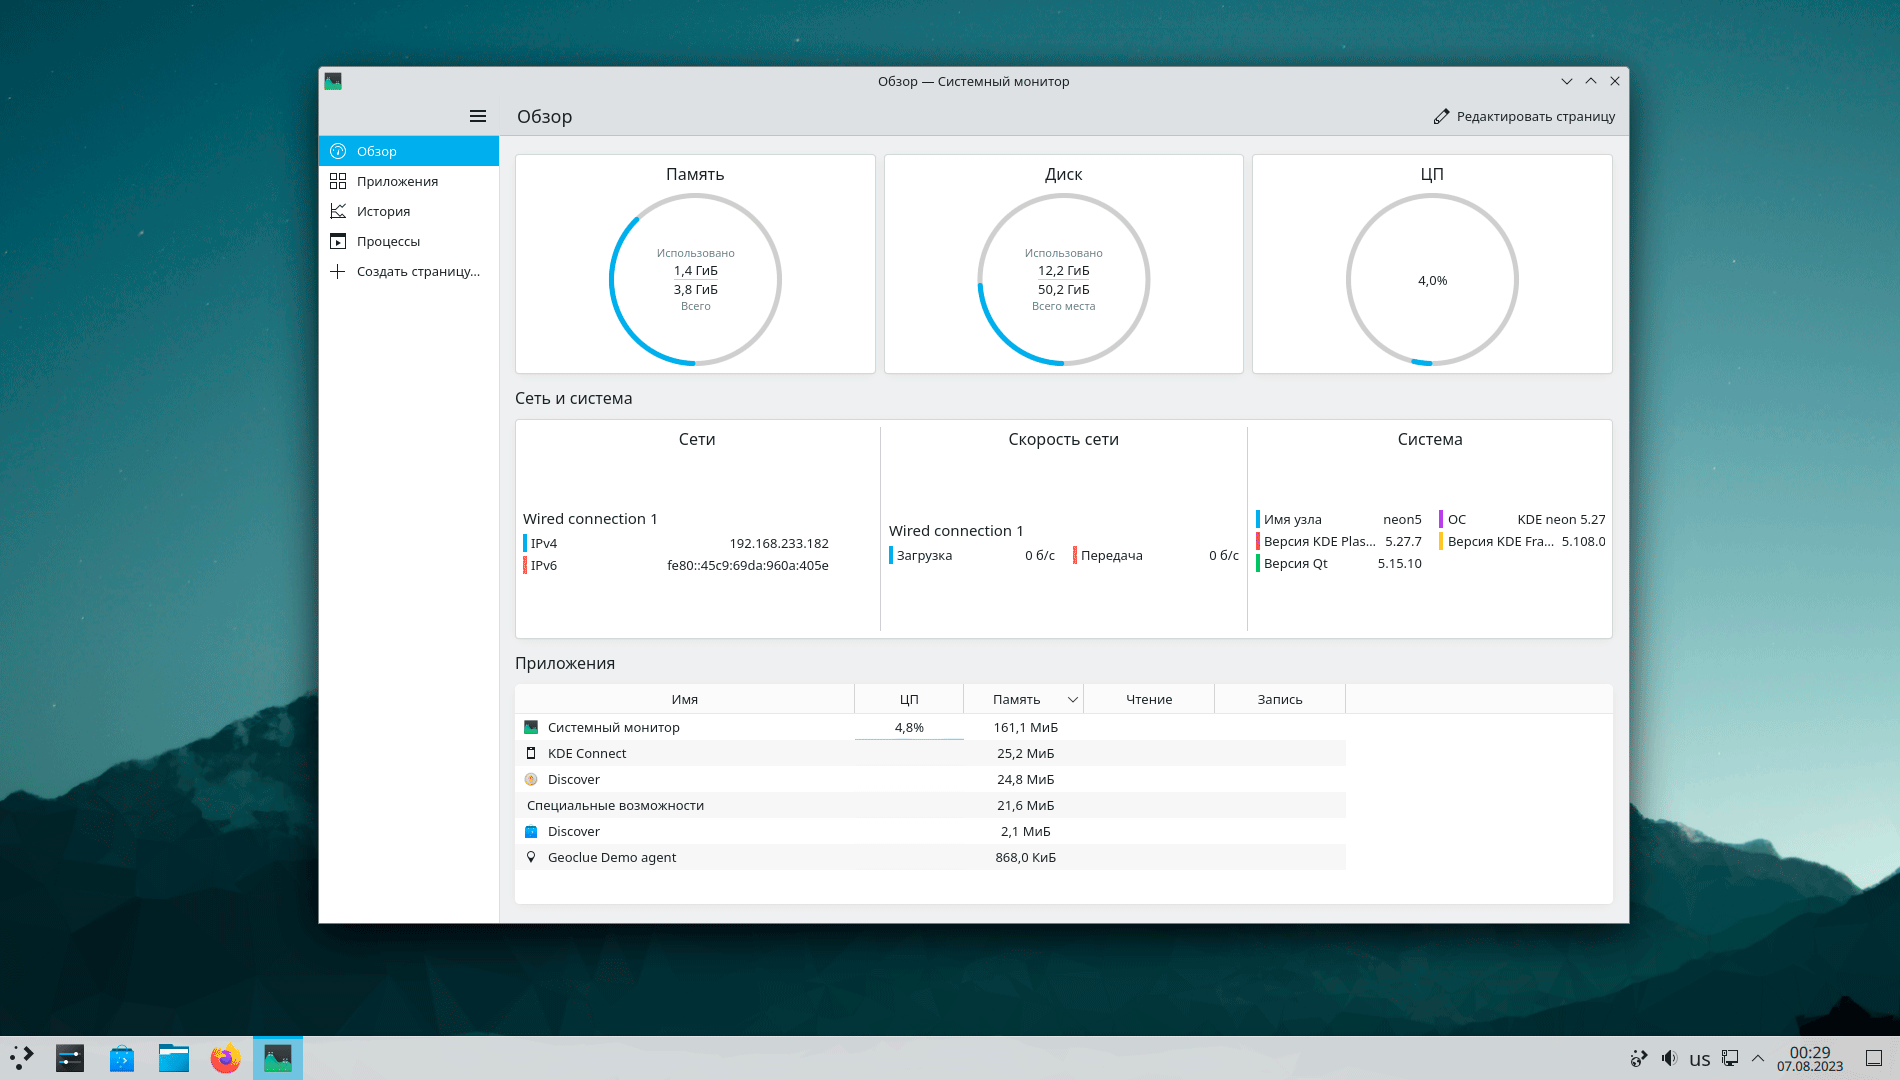Open the Firefox browser from taskbar
The width and height of the screenshot is (1900, 1080).
[226, 1058]
